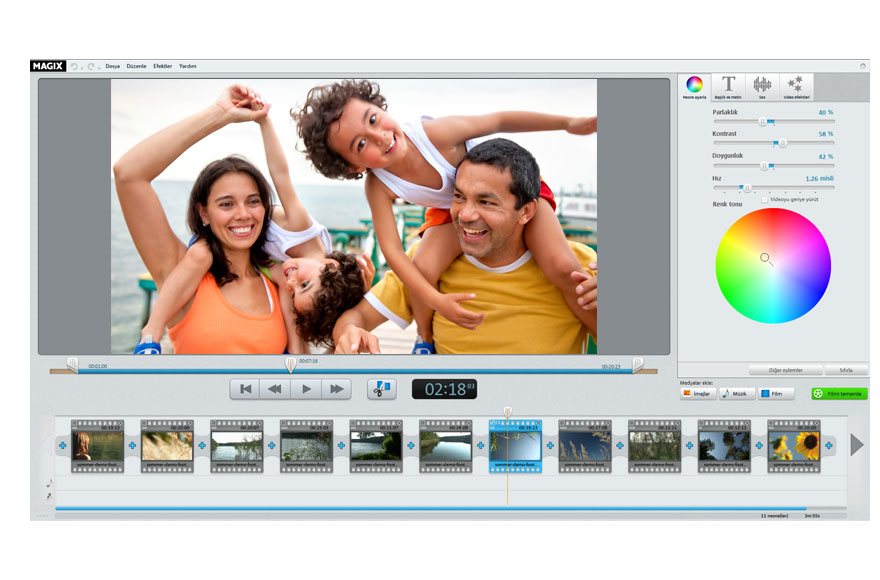Viewport: 880px width, 580px height.
Task: Show next clips with the right arrow
Action: pos(856,445)
